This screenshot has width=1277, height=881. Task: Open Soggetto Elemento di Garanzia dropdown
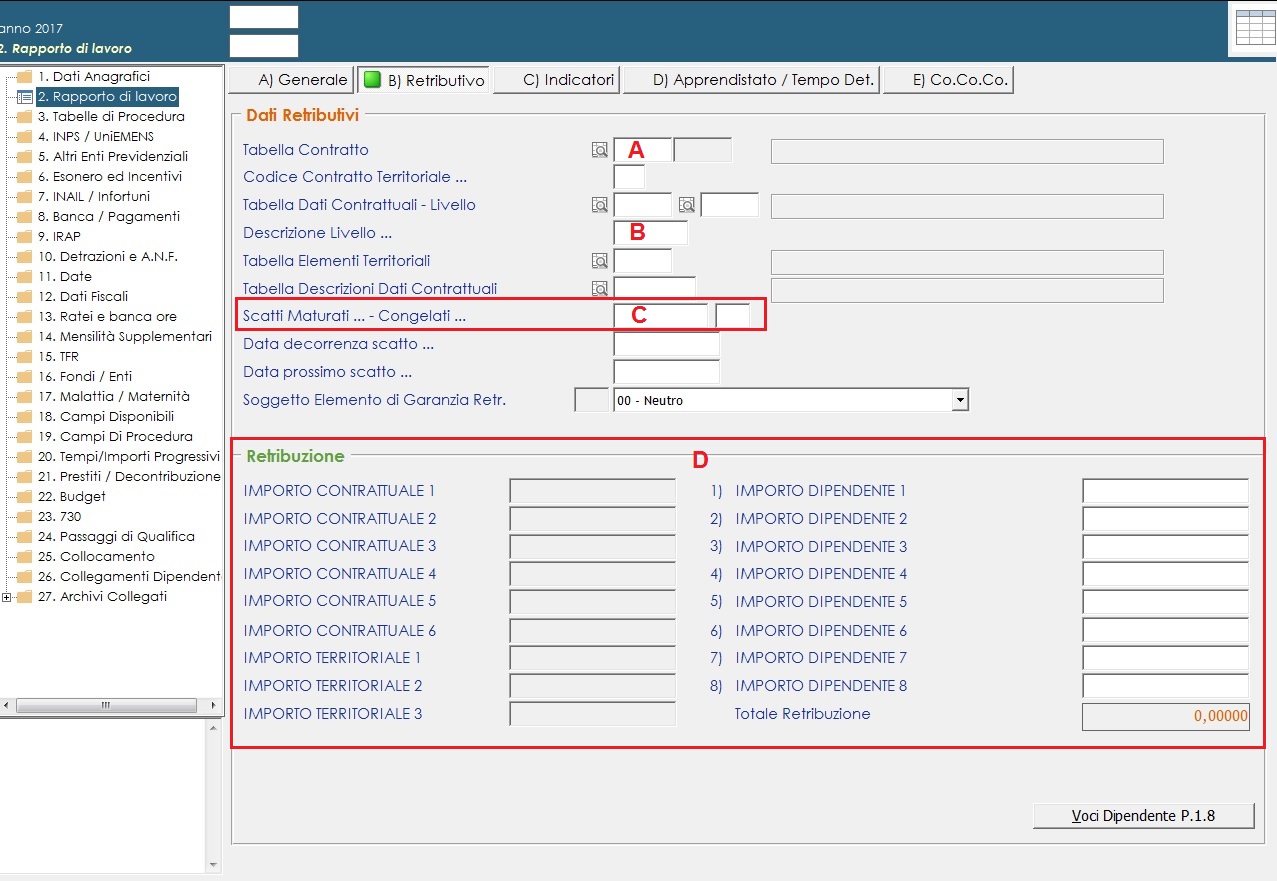tap(960, 400)
